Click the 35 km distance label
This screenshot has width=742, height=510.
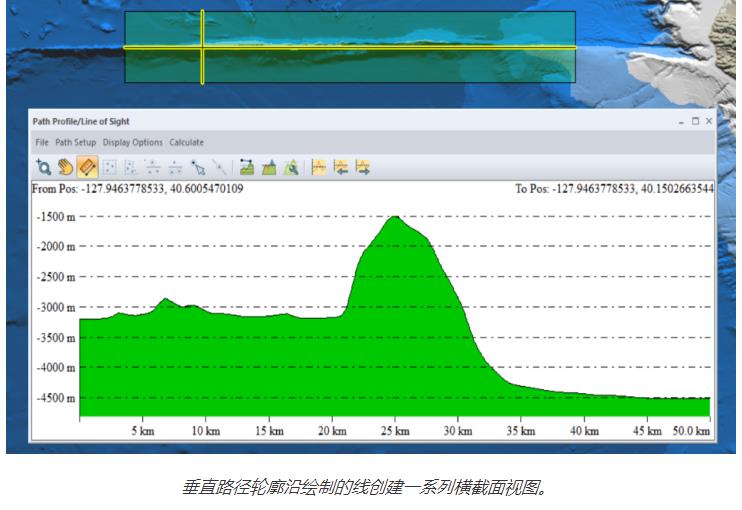point(521,431)
